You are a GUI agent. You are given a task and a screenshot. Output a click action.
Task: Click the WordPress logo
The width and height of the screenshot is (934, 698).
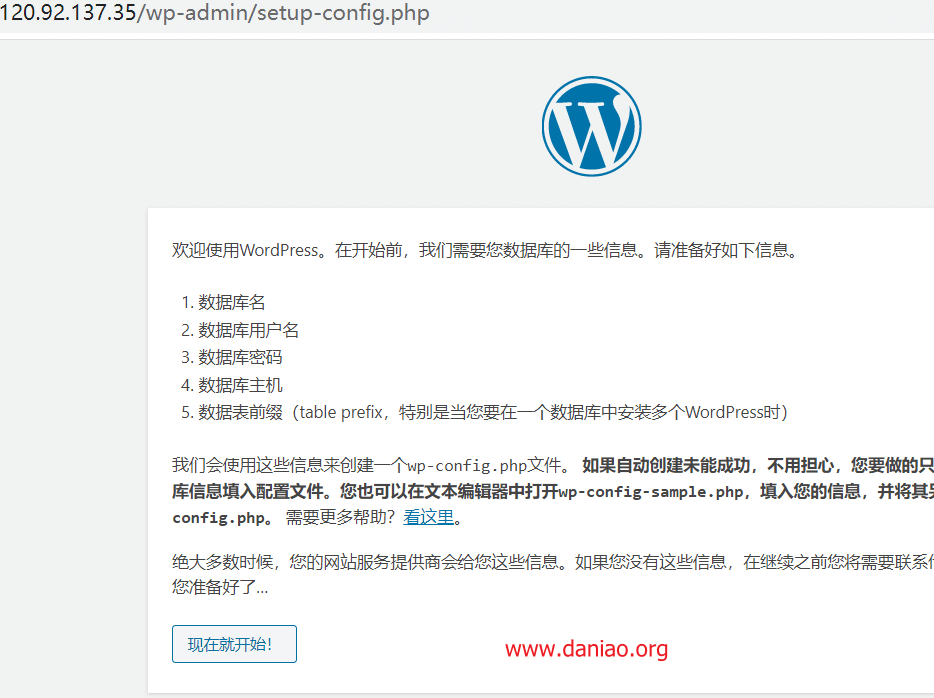tap(591, 126)
